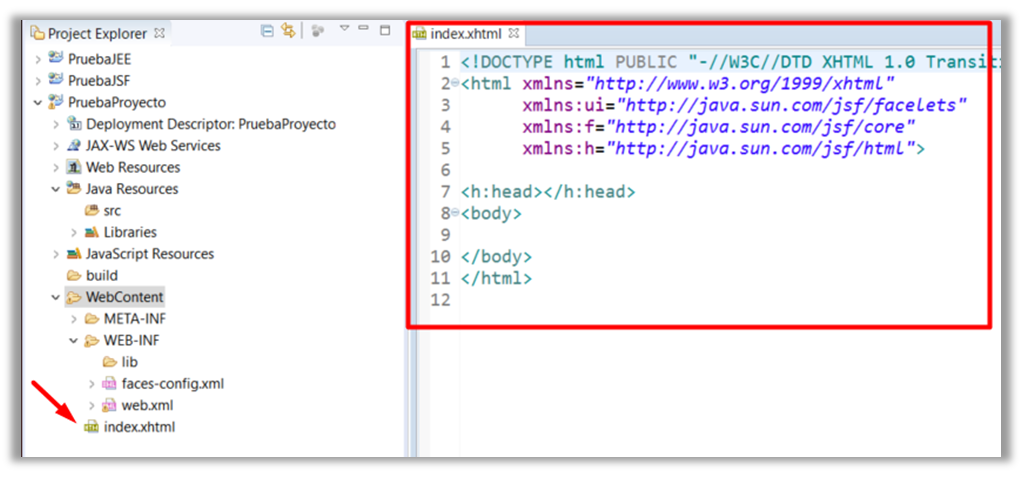Expand Deployment Descriptor: PruebaProyecto node
This screenshot has width=1022, height=479.
[56, 124]
